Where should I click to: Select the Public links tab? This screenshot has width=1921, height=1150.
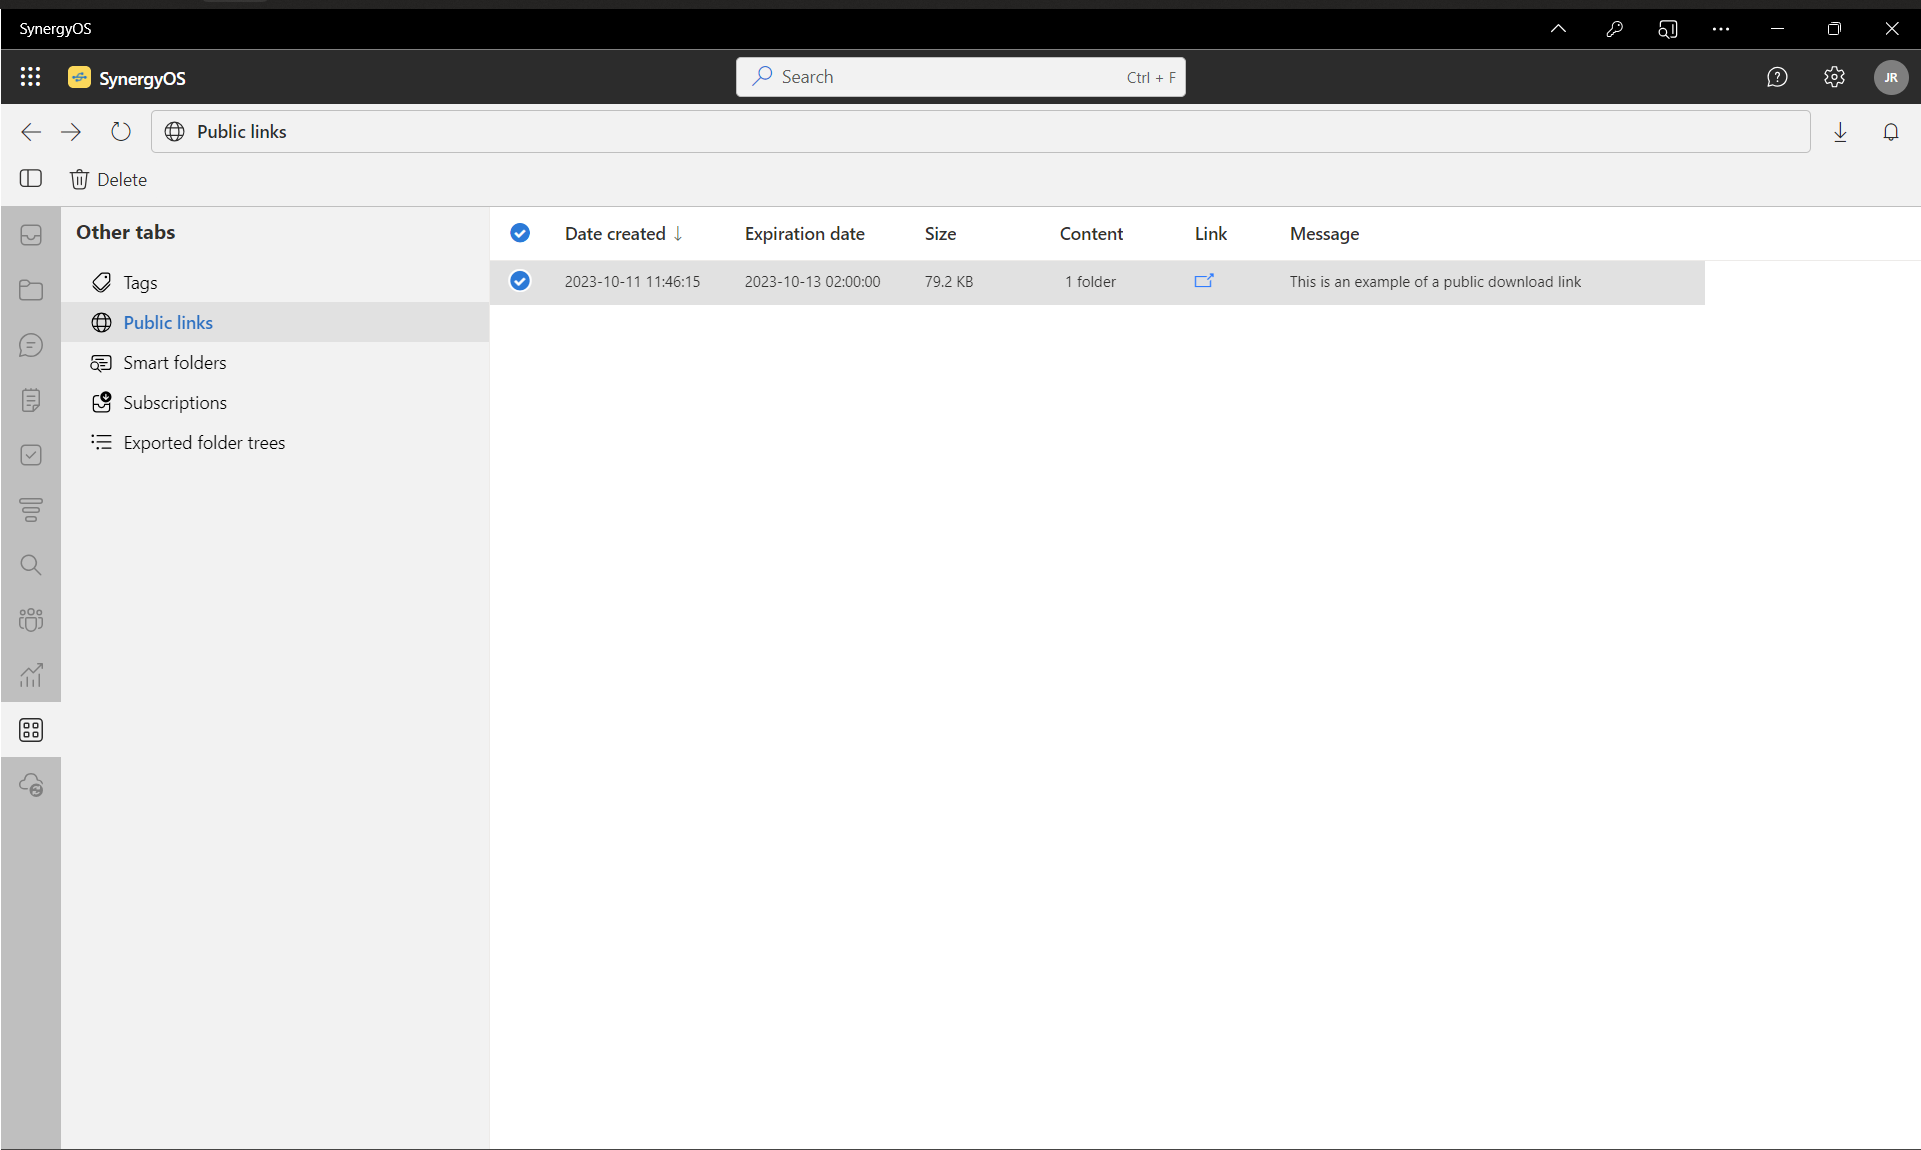point(275,322)
